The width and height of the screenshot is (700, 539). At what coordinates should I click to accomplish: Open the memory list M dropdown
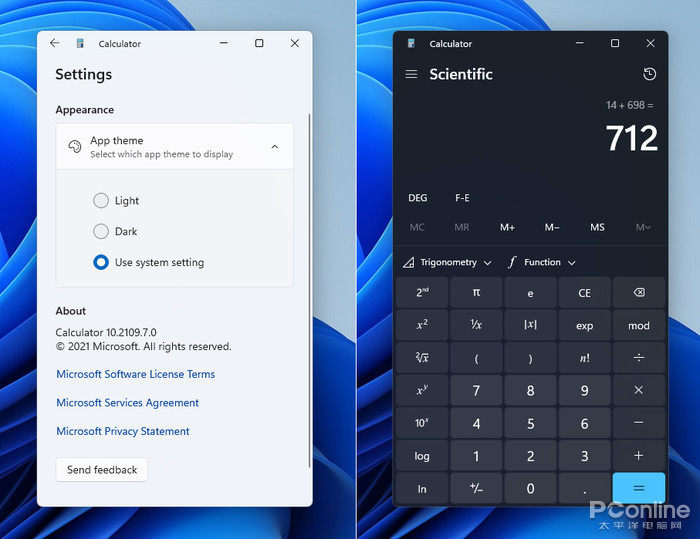point(643,227)
